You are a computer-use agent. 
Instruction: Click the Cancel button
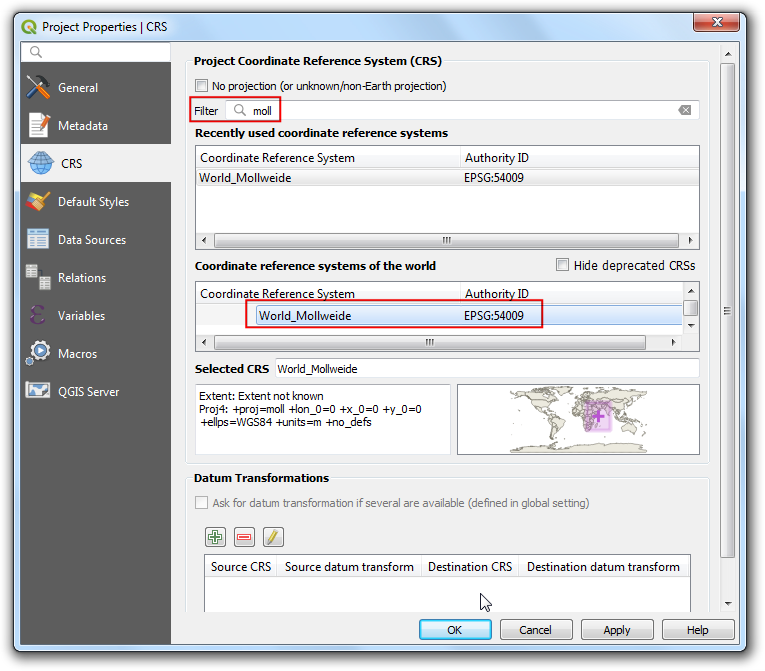point(535,630)
